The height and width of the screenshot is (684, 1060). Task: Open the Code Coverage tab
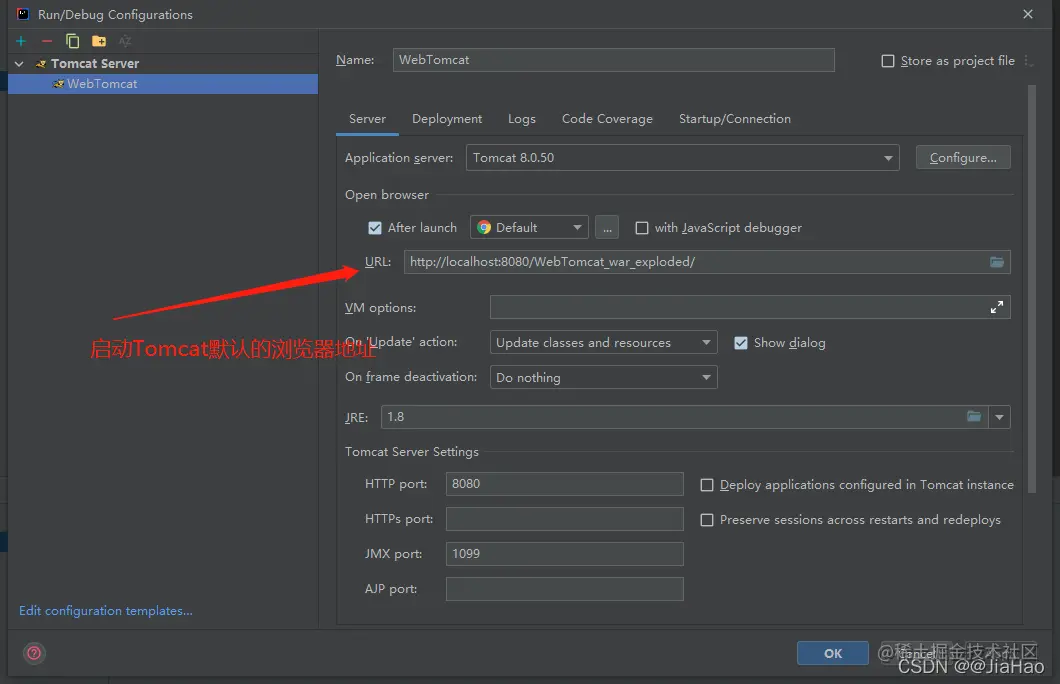[607, 119]
